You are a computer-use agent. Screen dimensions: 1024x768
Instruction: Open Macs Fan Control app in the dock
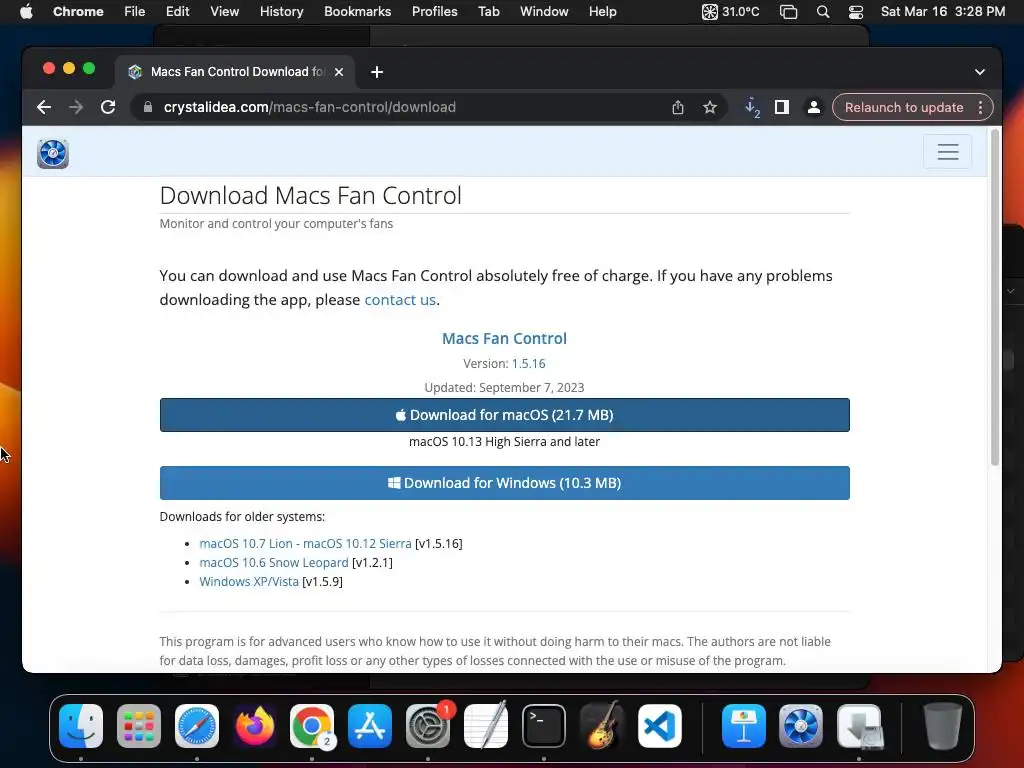click(801, 726)
